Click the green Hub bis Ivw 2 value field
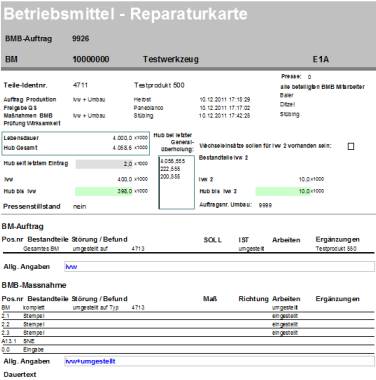 283,191
